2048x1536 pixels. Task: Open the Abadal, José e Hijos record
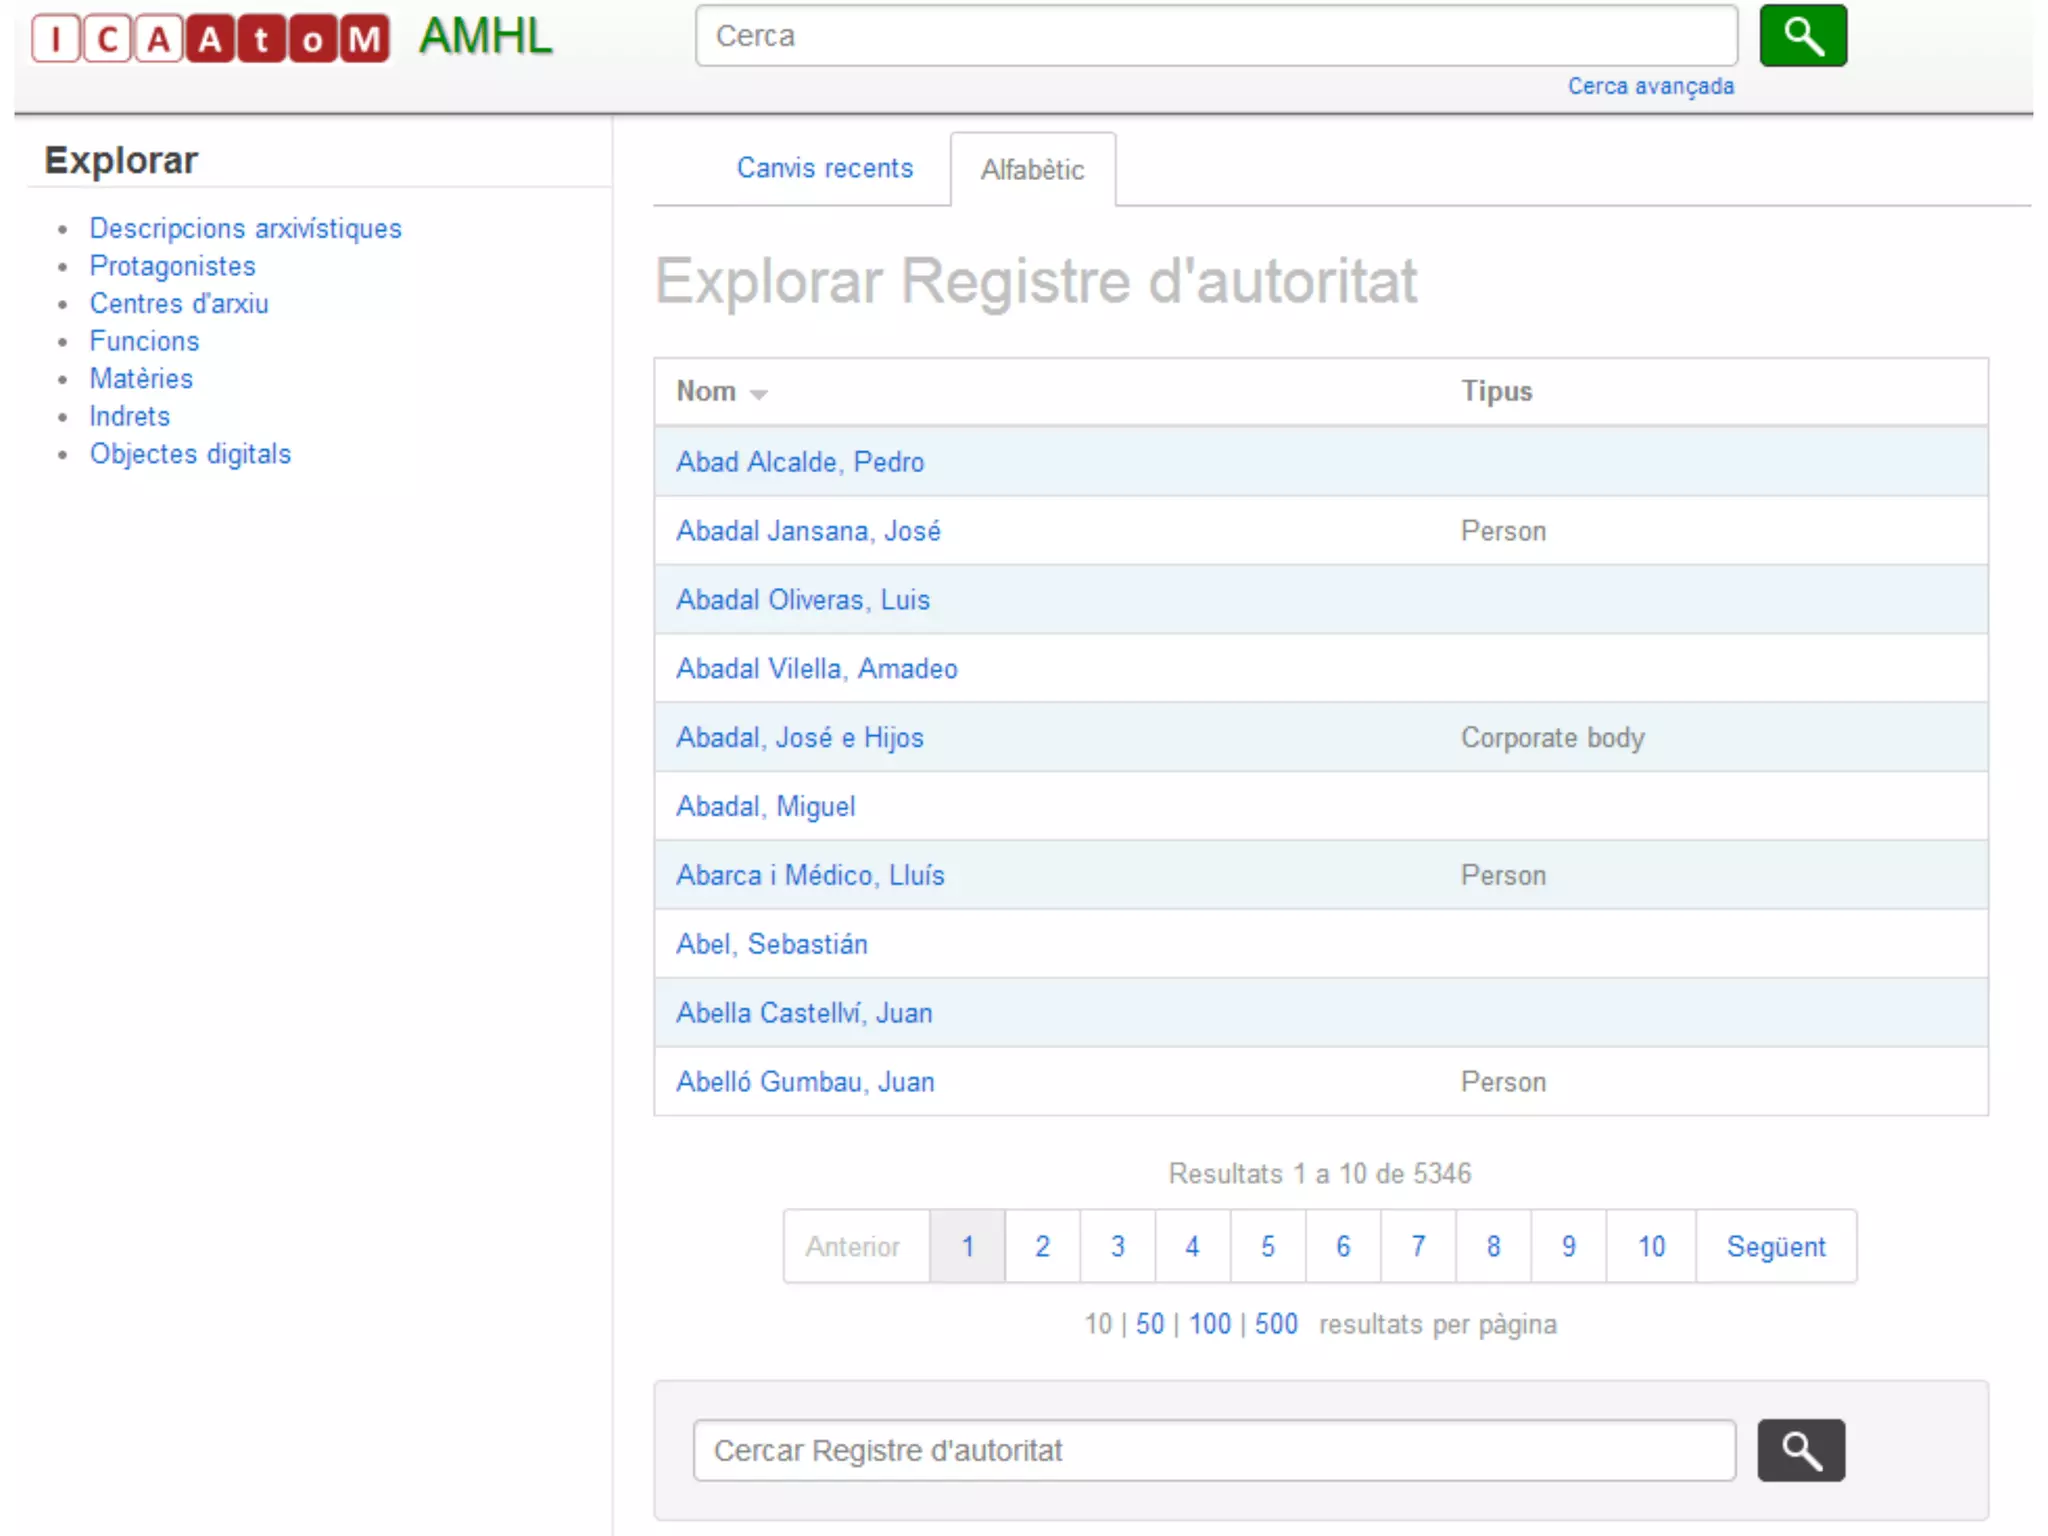(x=799, y=738)
